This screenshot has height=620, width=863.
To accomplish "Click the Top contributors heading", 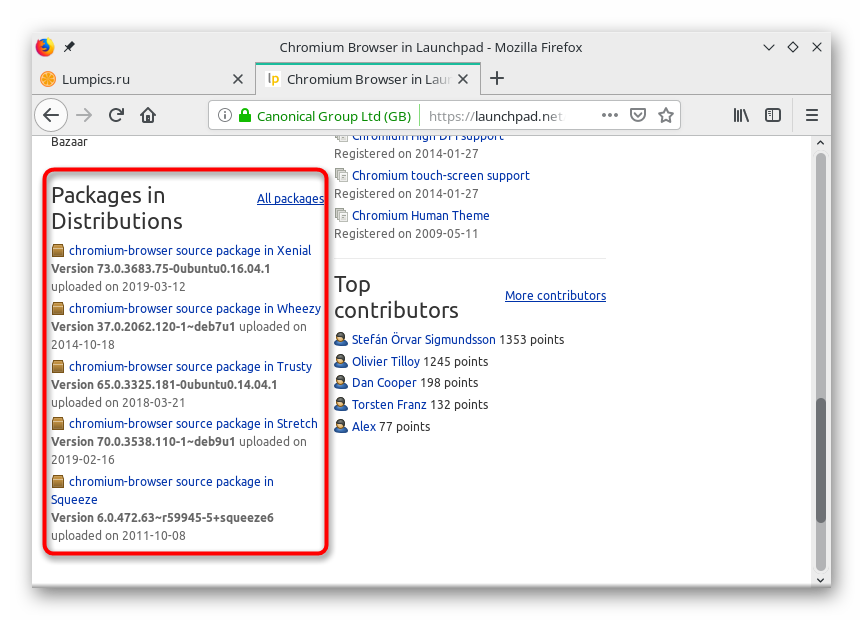I will (396, 297).
